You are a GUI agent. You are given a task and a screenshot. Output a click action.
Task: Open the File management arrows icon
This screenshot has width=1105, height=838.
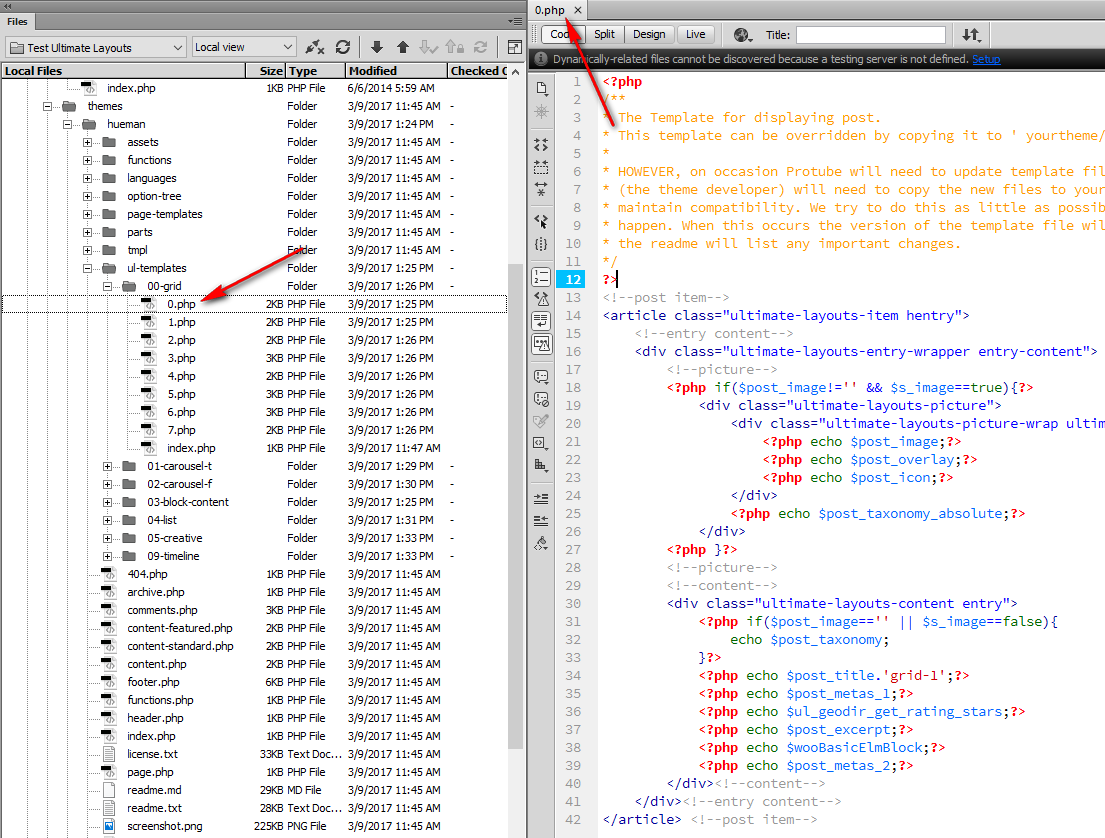[971, 35]
